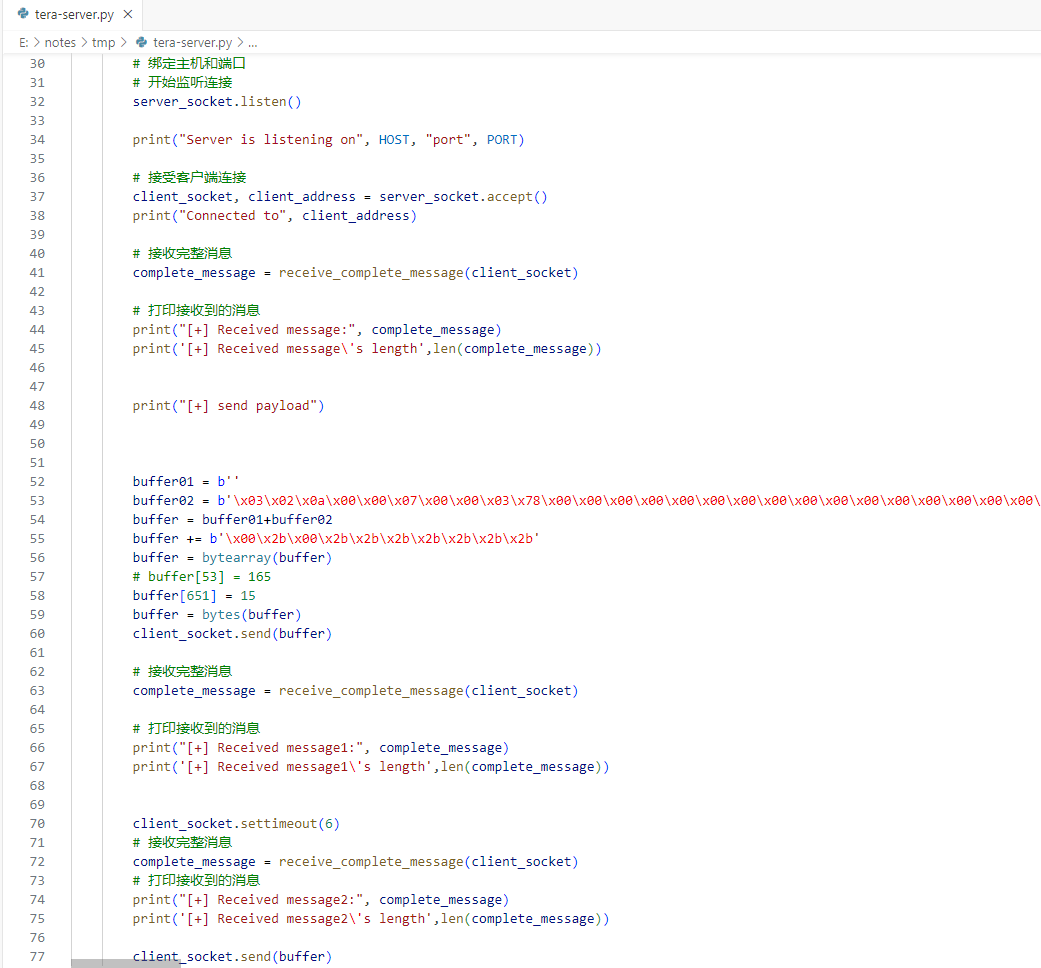Click the value 15 on line 58
Screen dimensions: 1041x968
pos(248,595)
